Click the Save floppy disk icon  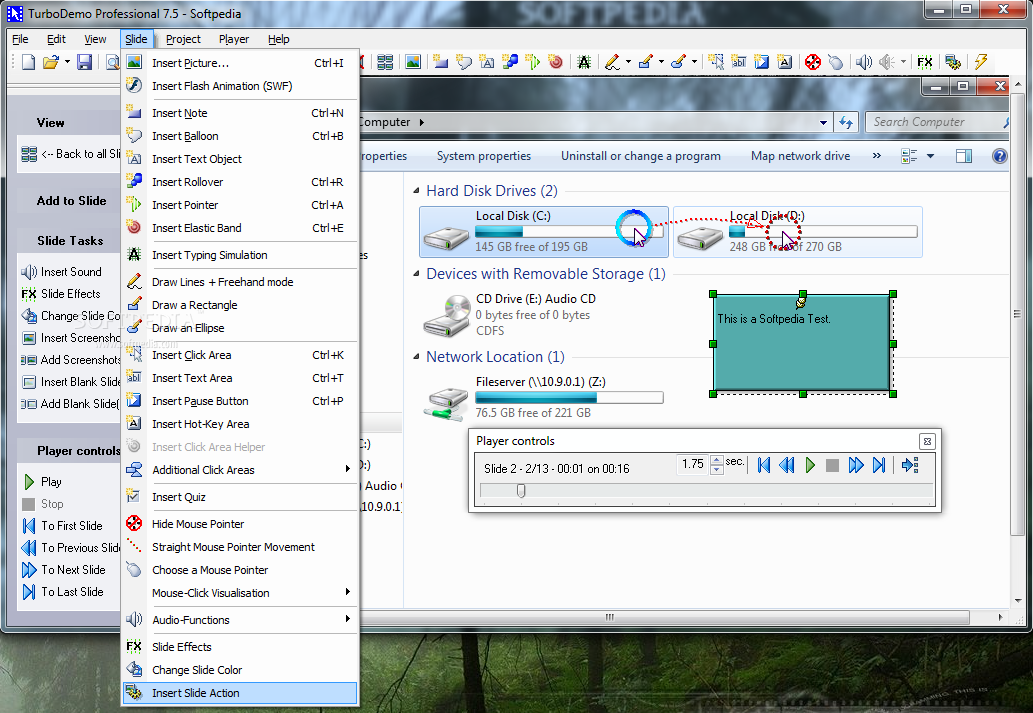[x=84, y=62]
